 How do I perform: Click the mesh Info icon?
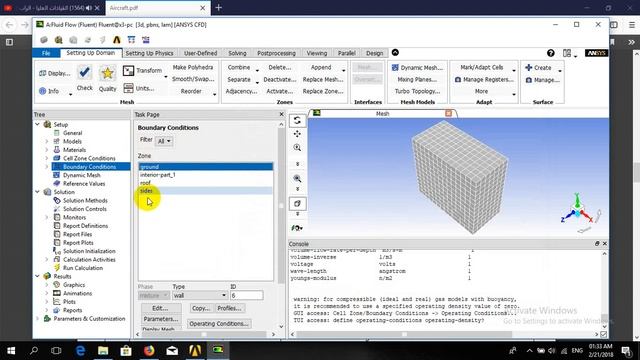click(x=42, y=91)
